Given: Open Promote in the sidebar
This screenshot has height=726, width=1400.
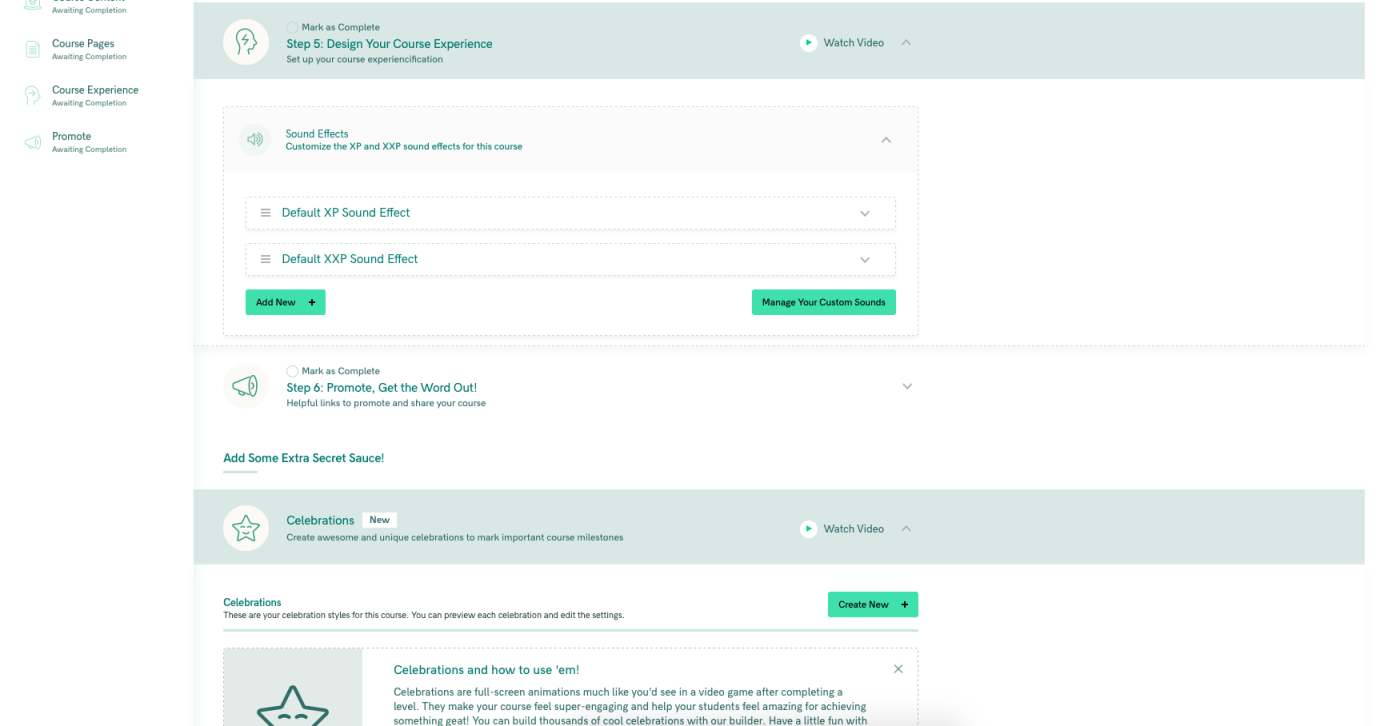Looking at the screenshot, I should (x=71, y=136).
